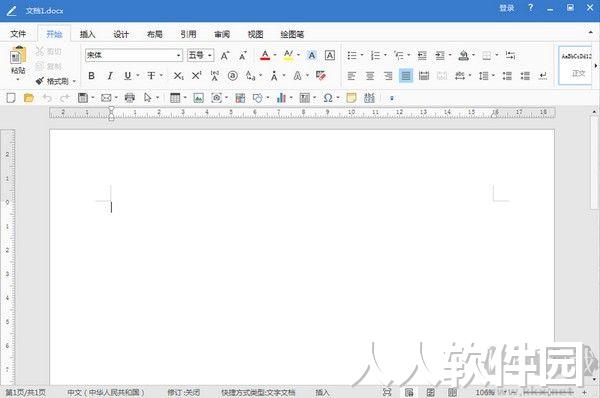
Task: Toggle Bold formatting
Action: pos(91,76)
